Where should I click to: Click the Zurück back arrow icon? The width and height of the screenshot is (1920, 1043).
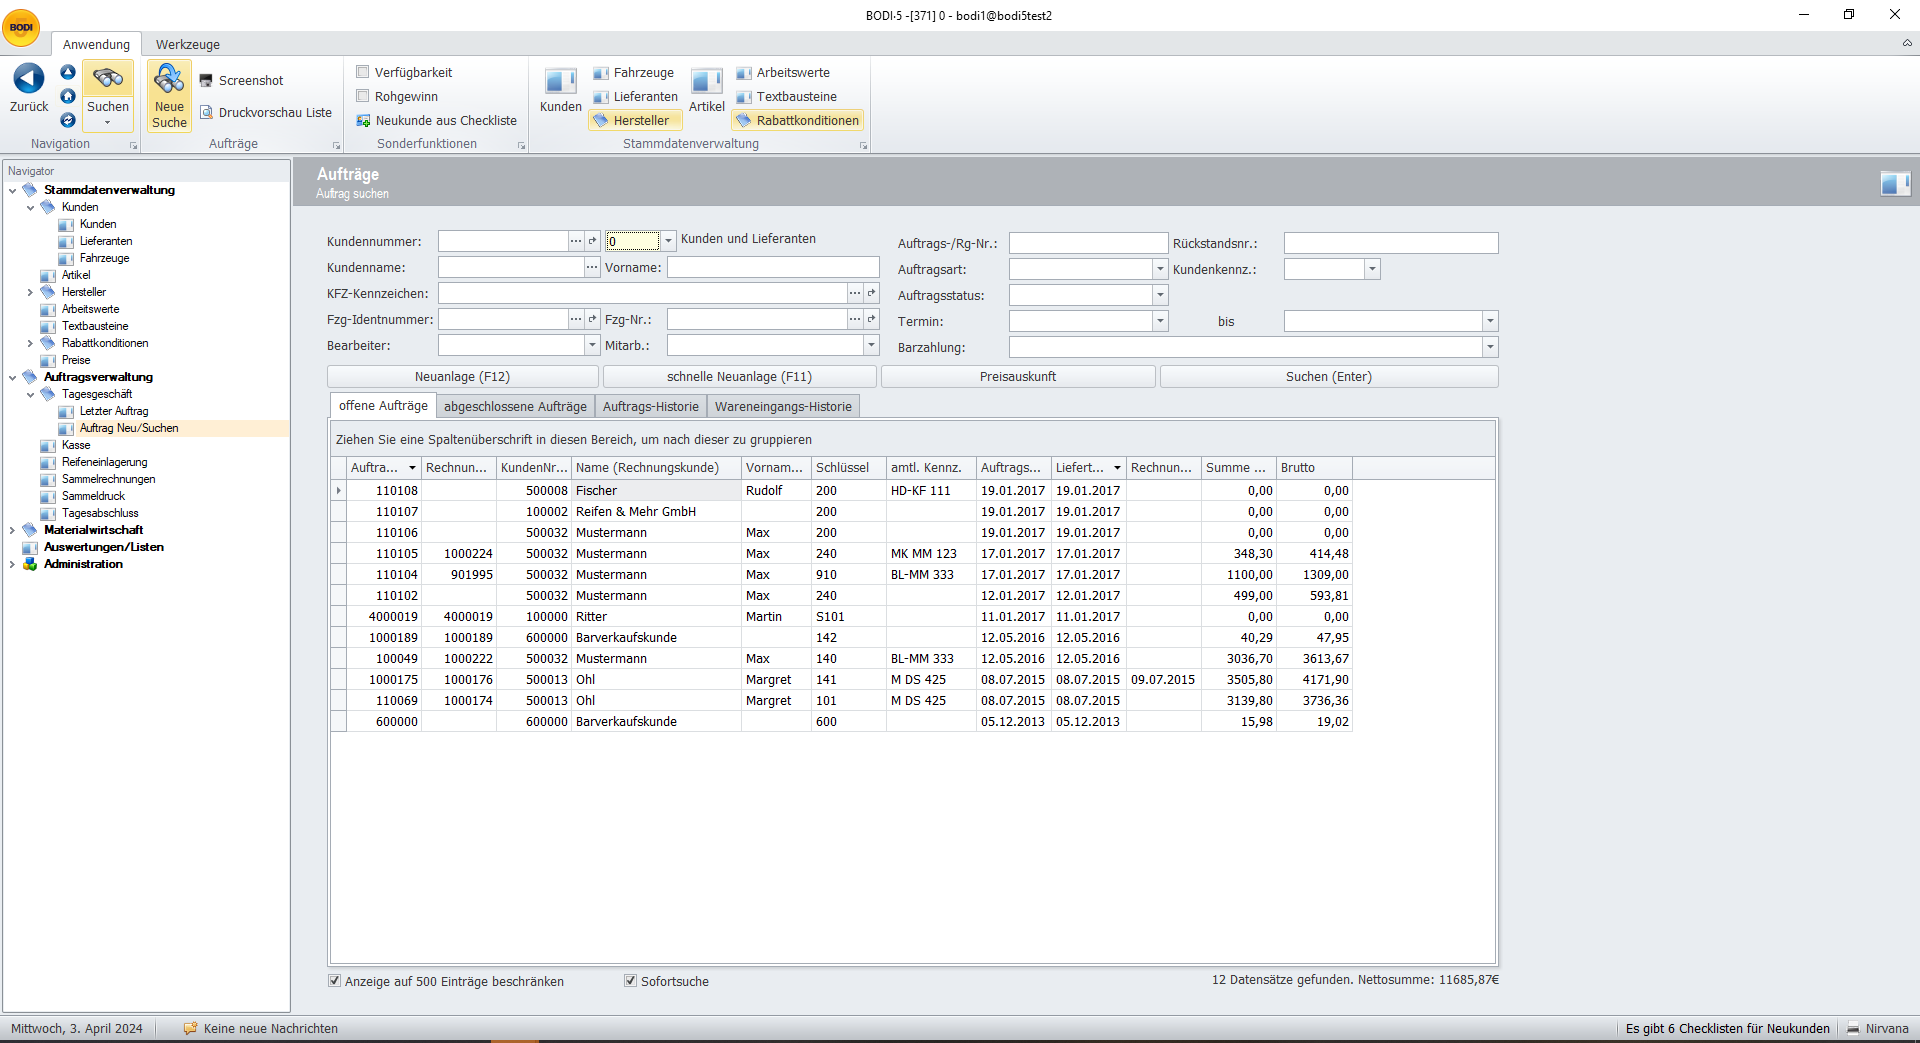29,79
